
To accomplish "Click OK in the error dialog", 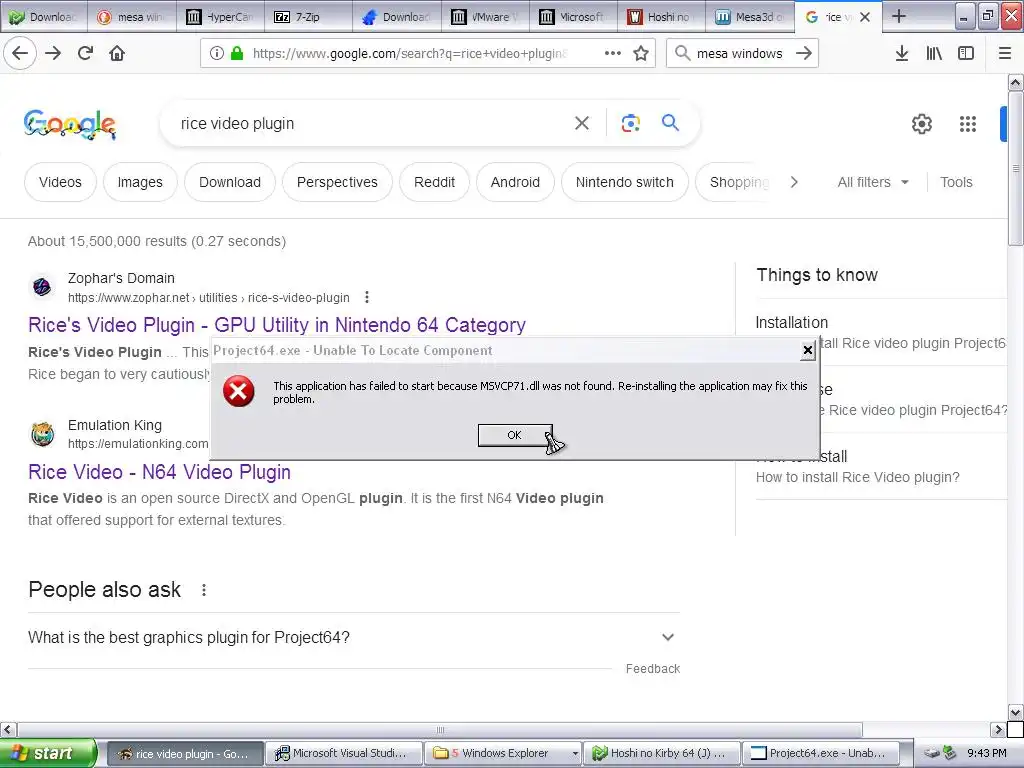I will [515, 435].
